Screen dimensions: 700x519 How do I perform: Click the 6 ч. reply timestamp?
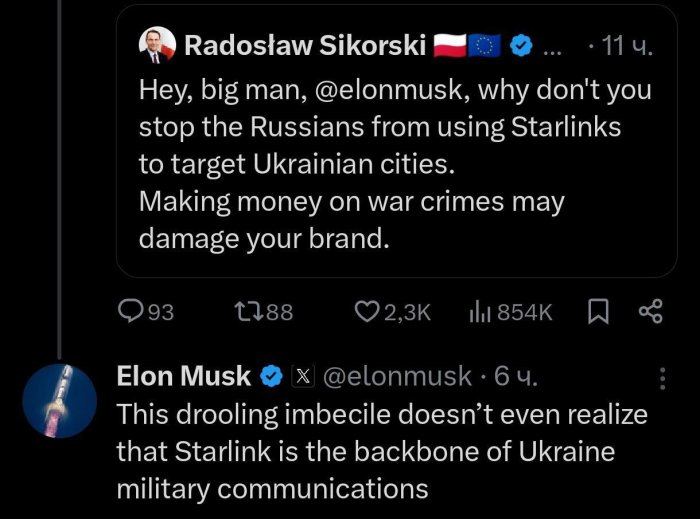coord(515,376)
